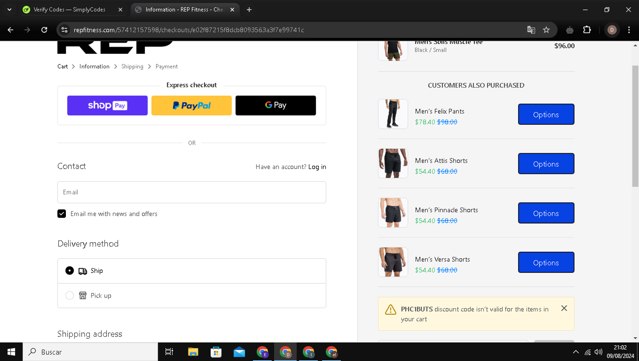
Task: Select the Pick up delivery radio button
Action: pyautogui.click(x=70, y=295)
